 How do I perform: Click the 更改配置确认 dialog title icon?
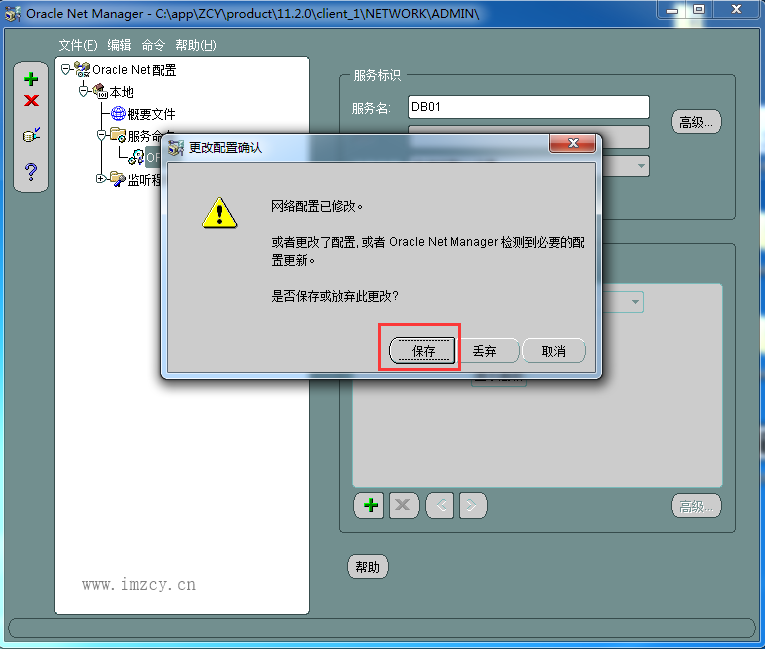[176, 147]
